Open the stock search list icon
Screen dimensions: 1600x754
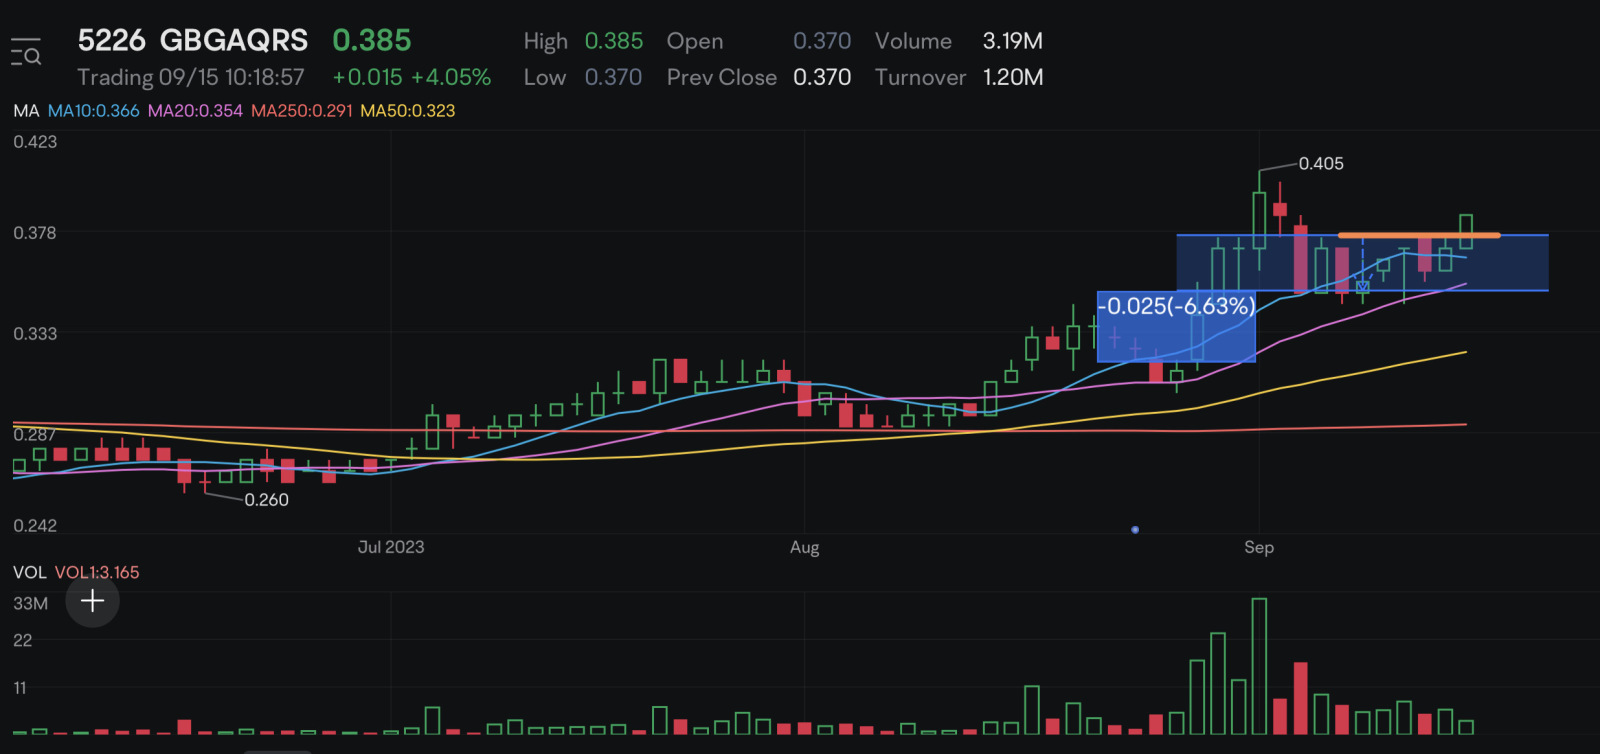coord(26,52)
